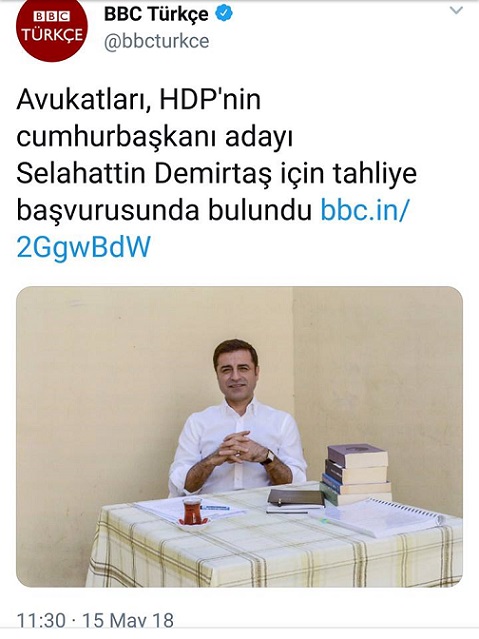This screenshot has height=639, width=479.
Task: Select the 15 May 18 date text
Action: tap(128, 621)
